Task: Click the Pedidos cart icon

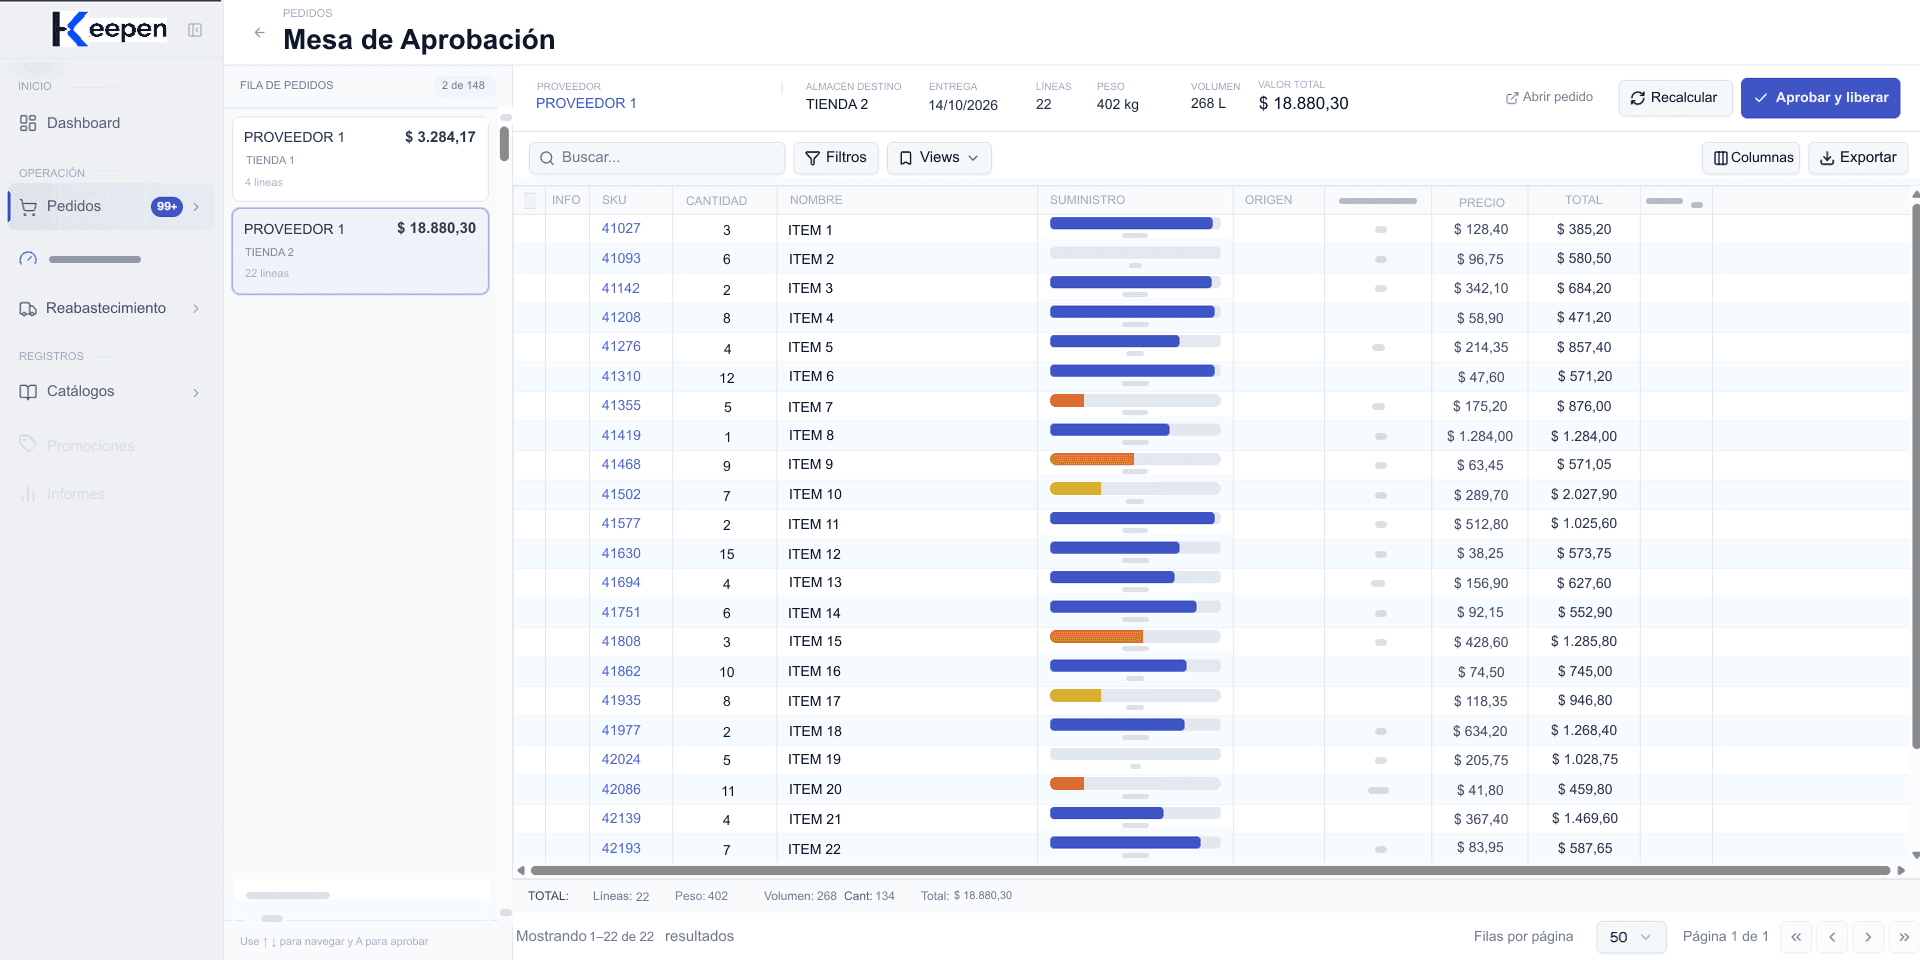Action: click(x=28, y=207)
